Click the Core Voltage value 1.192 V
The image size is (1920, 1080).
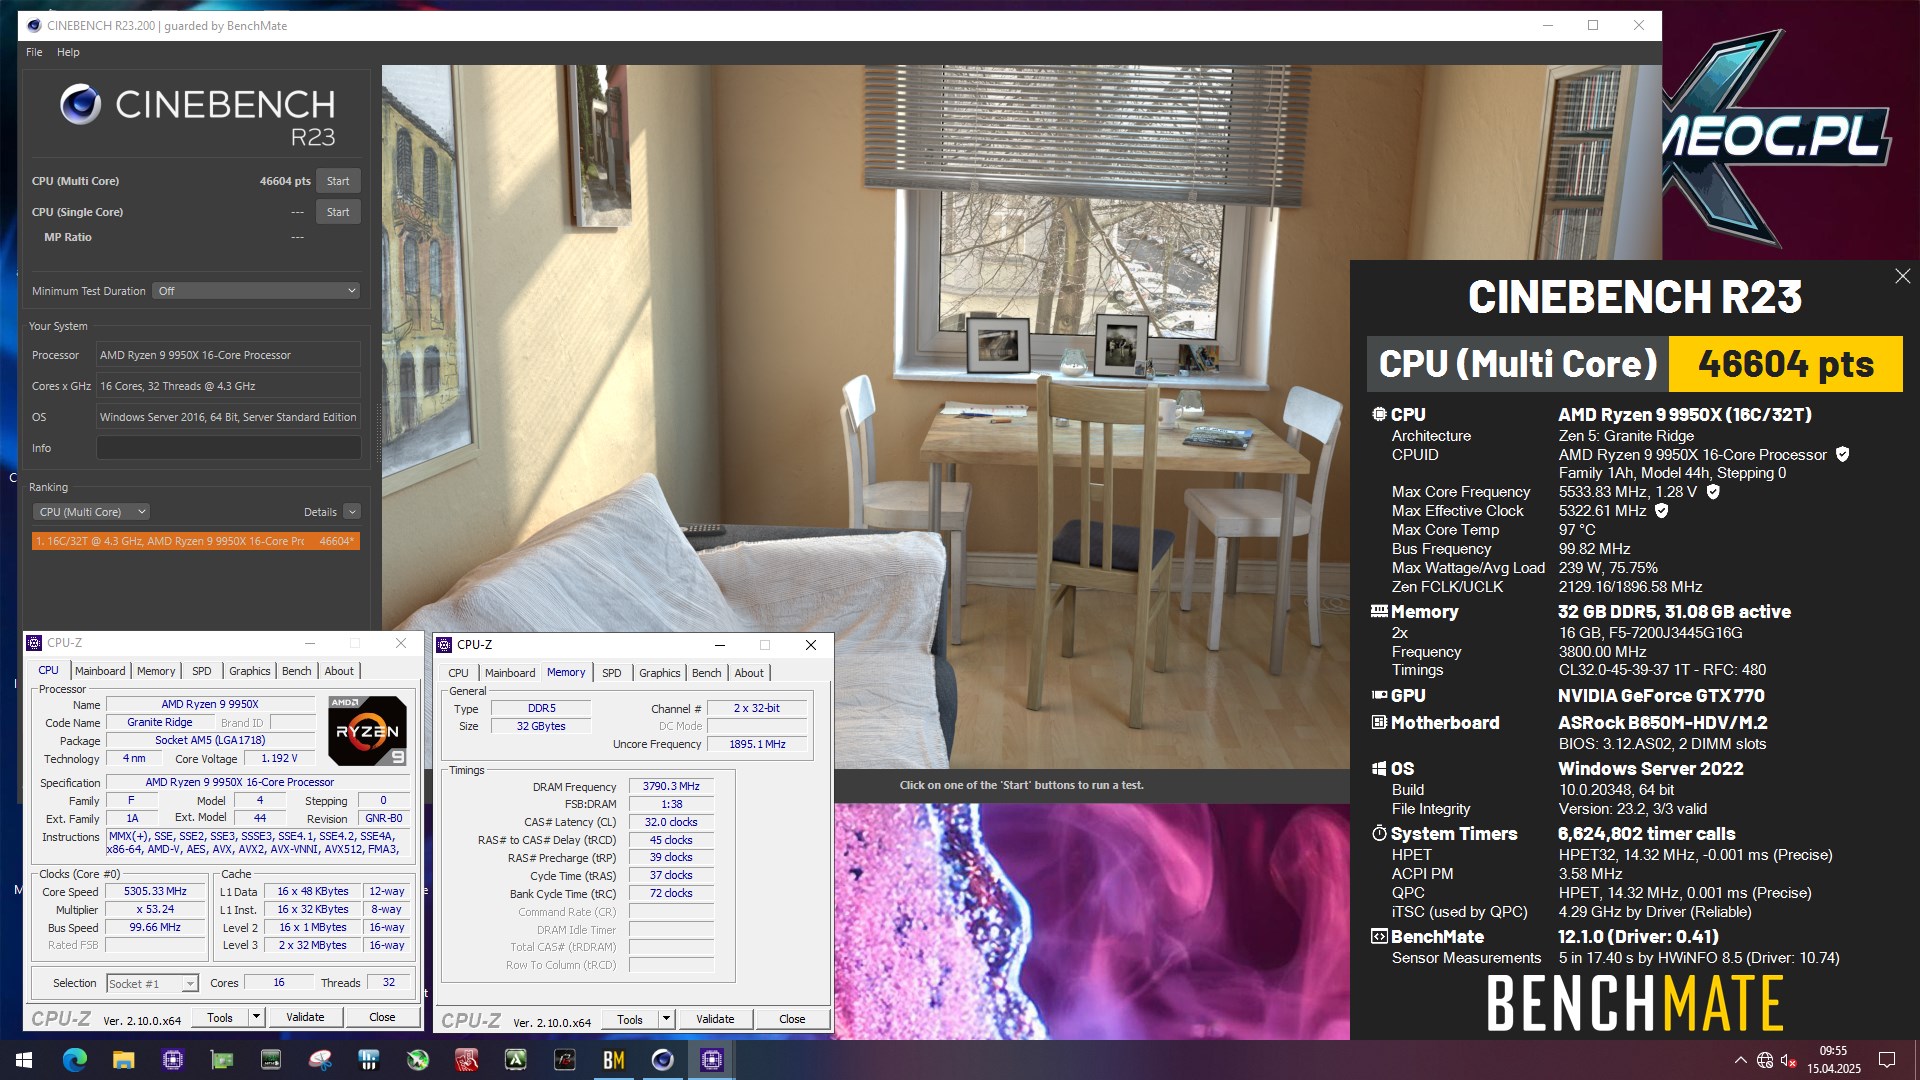[280, 758]
